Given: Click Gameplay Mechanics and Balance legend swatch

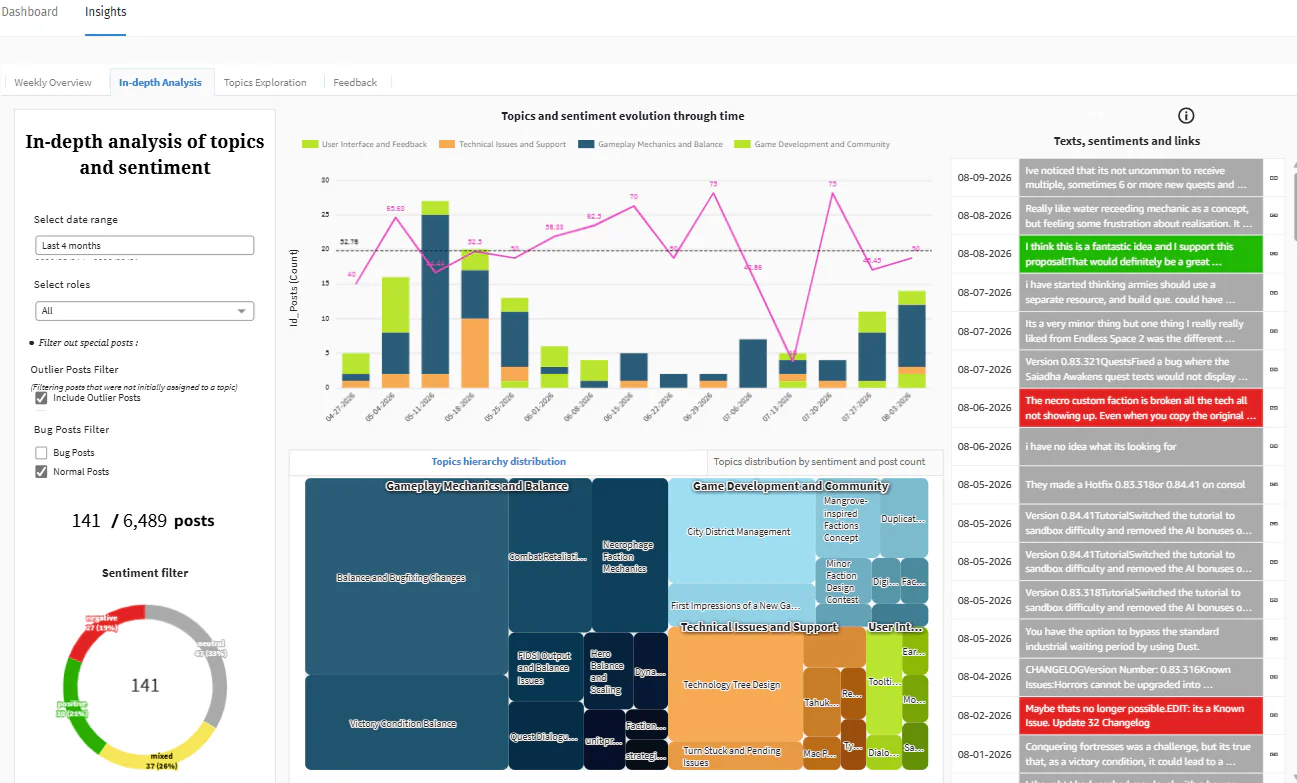Looking at the screenshot, I should (586, 144).
